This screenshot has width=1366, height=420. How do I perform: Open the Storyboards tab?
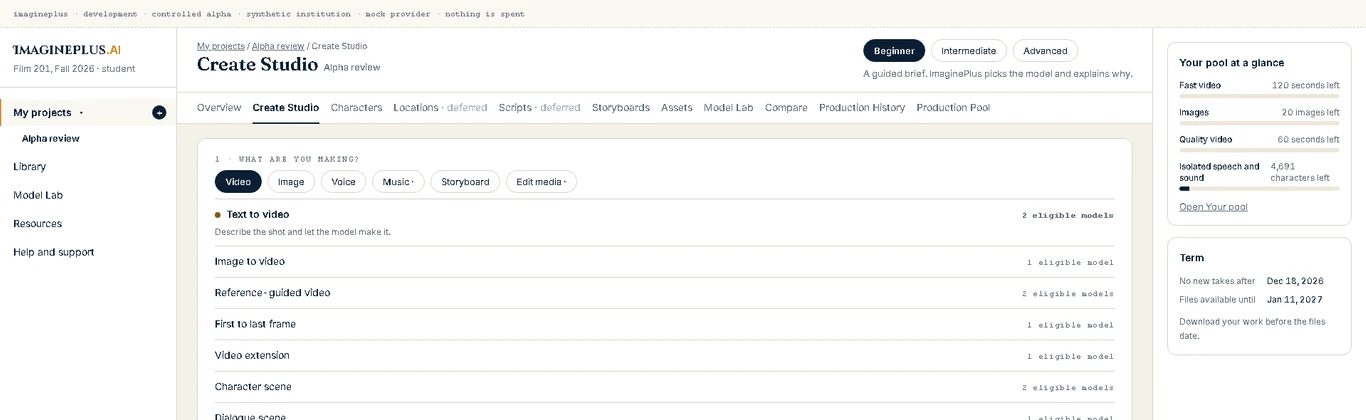click(621, 108)
